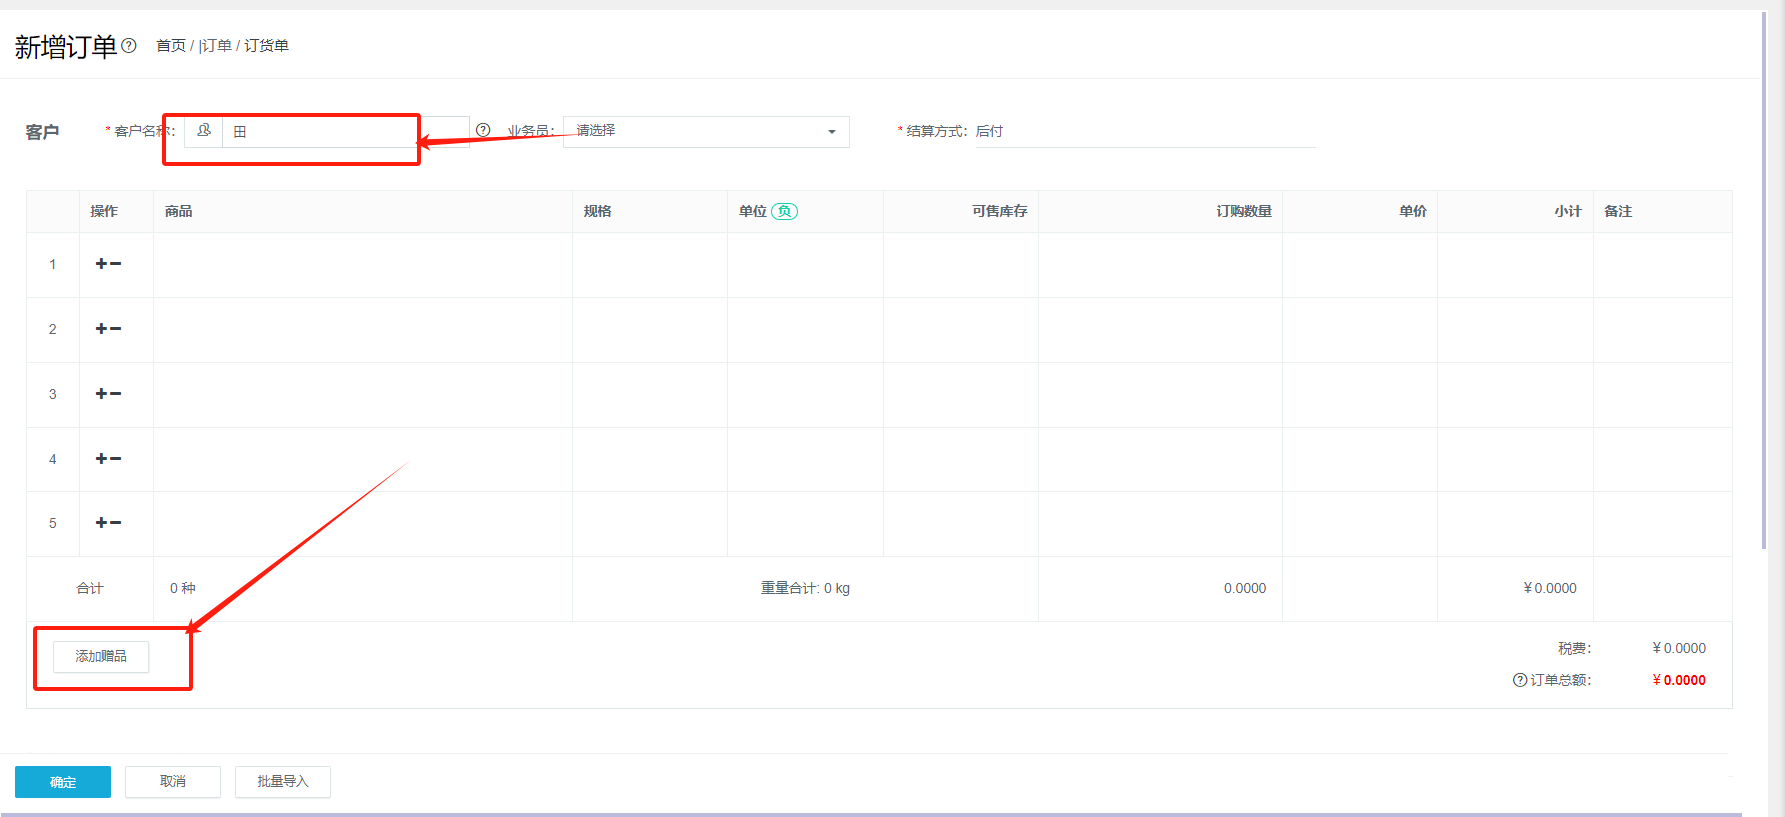Click the help icon next to customer name field
The image size is (1785, 817).
483,130
